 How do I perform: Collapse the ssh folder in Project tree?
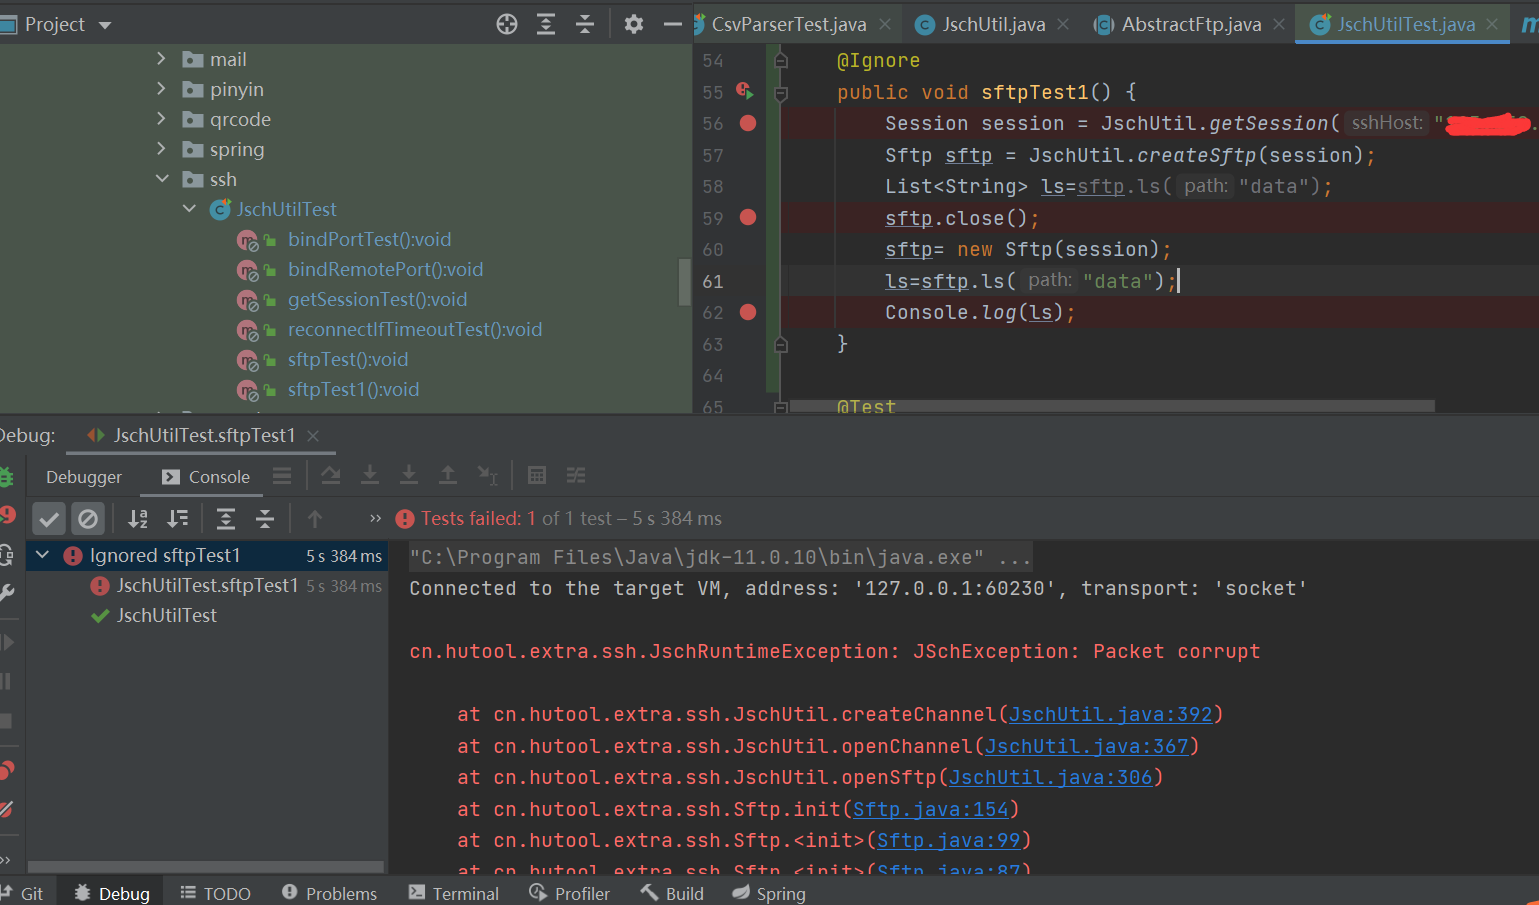[162, 179]
